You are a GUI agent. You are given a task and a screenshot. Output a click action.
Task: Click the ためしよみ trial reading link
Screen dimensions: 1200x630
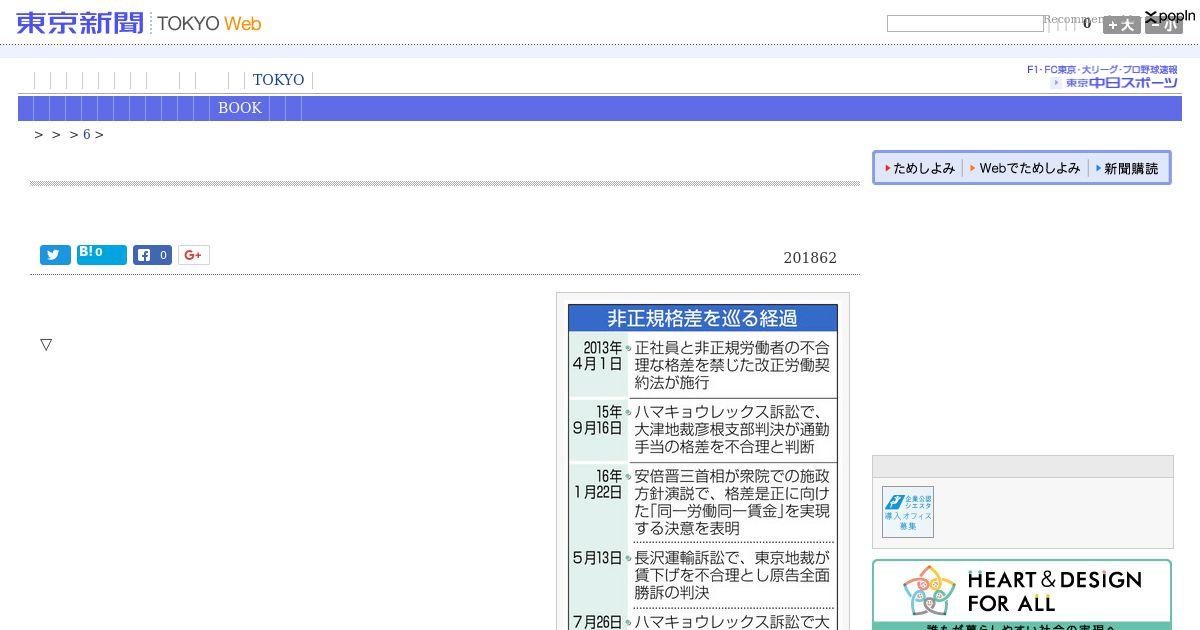[x=919, y=169]
